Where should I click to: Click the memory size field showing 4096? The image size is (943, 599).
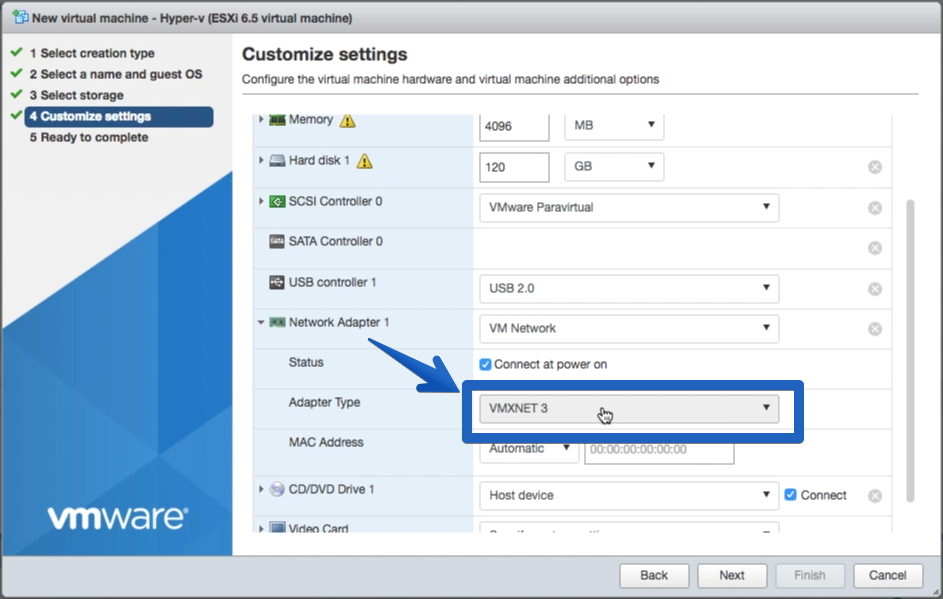(x=514, y=126)
